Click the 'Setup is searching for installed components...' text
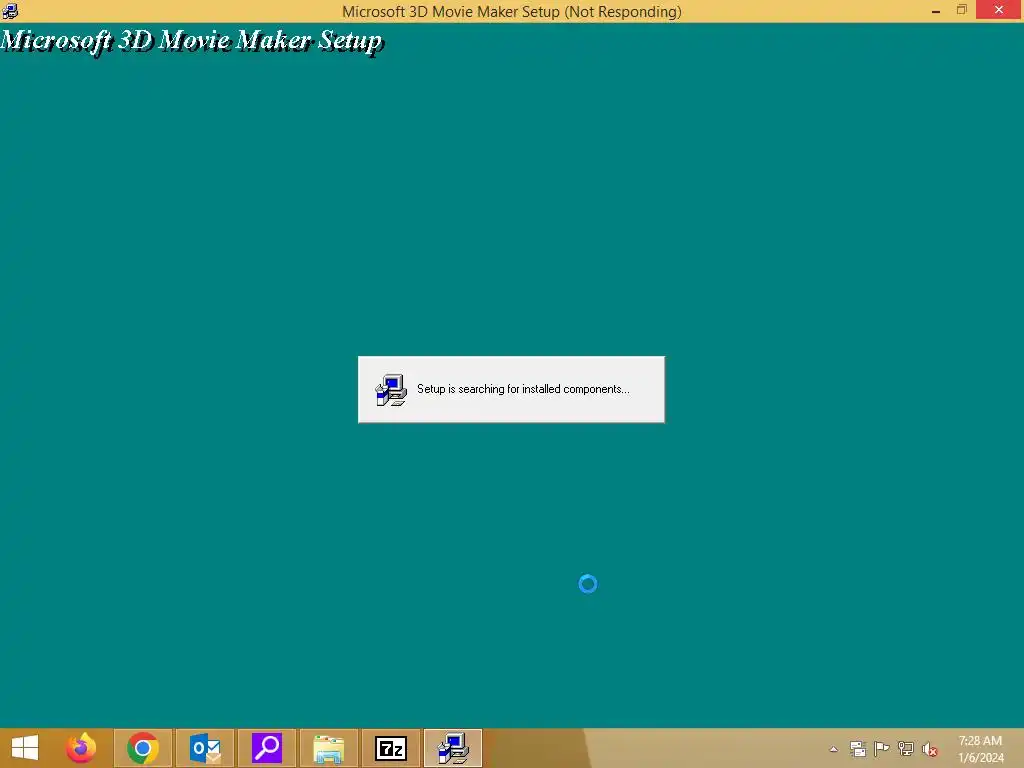The image size is (1024, 768). pyautogui.click(x=523, y=389)
